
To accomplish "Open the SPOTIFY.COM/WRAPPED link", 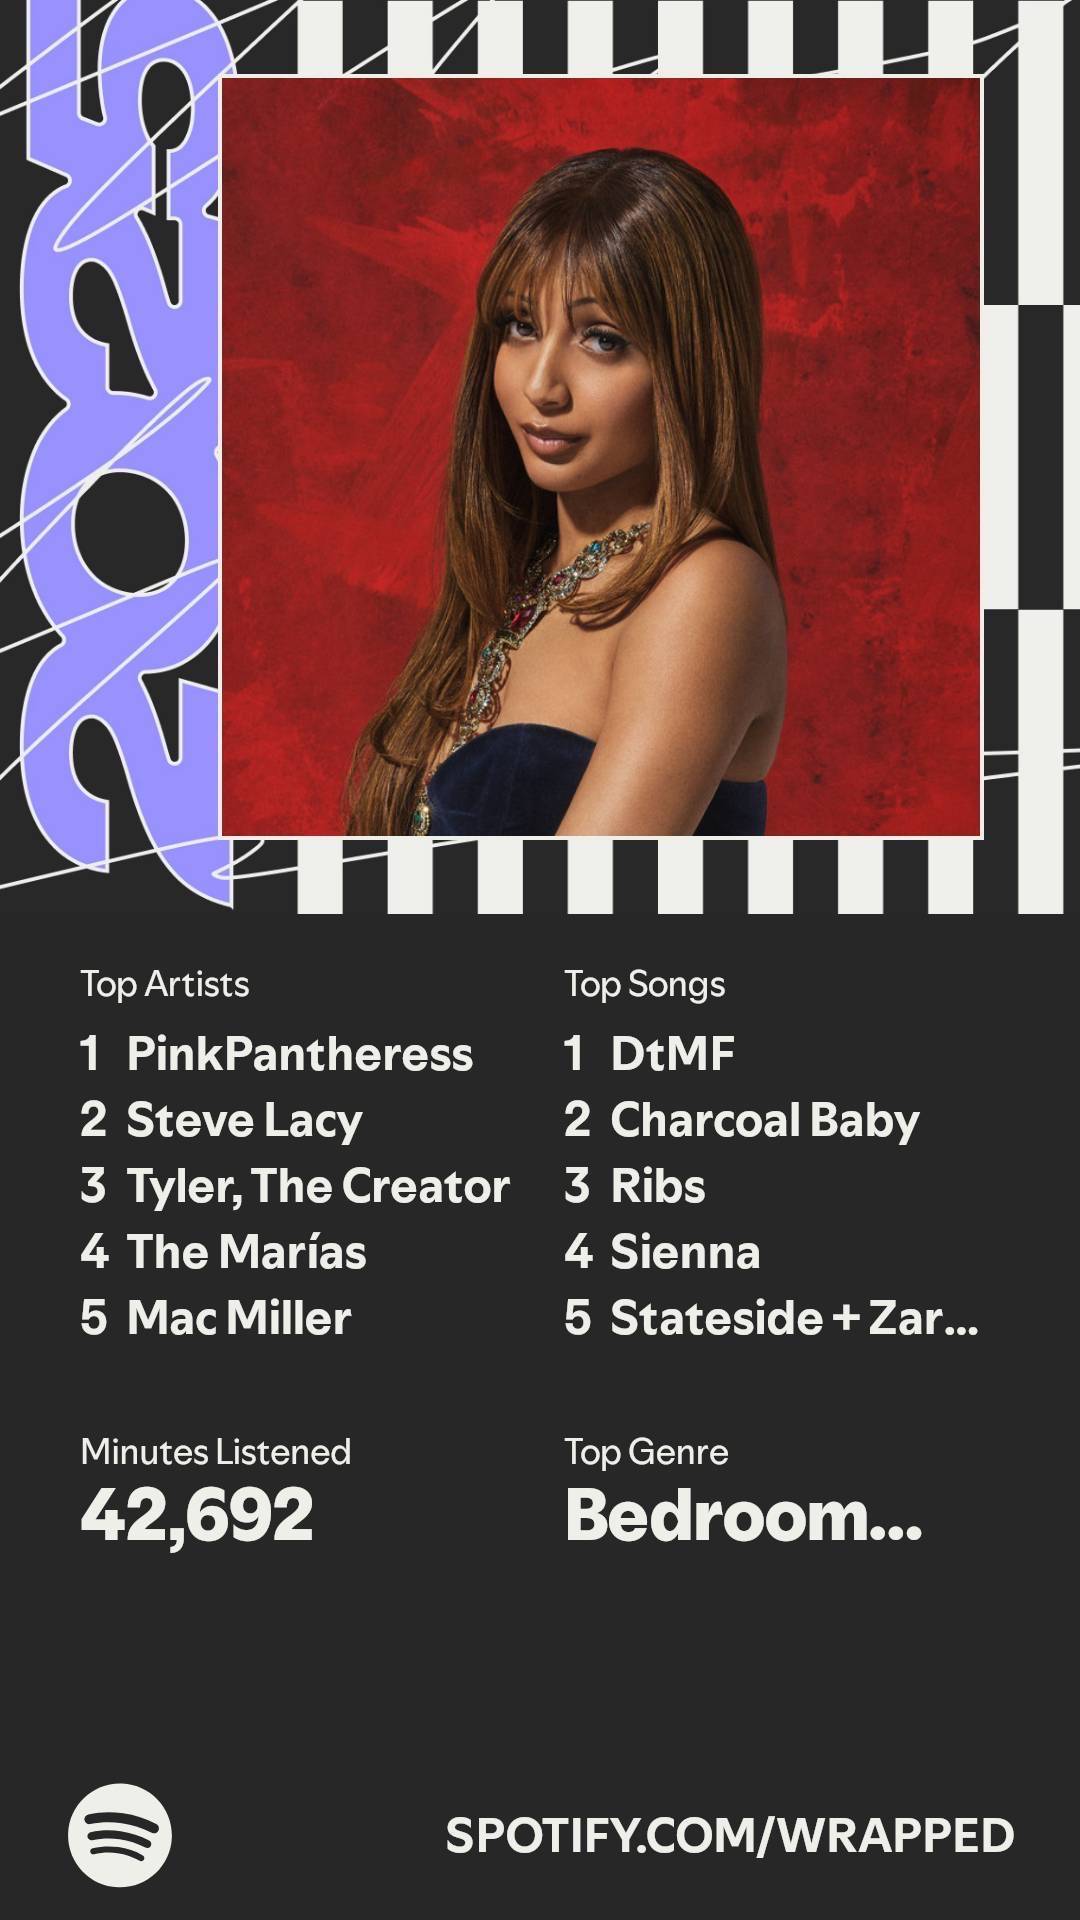I will 730,1836.
